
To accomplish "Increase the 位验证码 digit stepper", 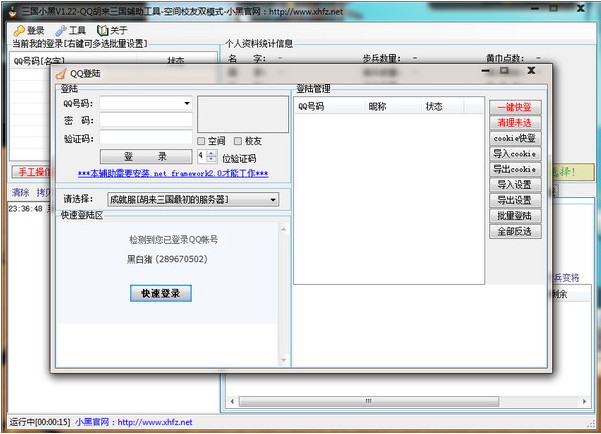I will coord(212,153).
